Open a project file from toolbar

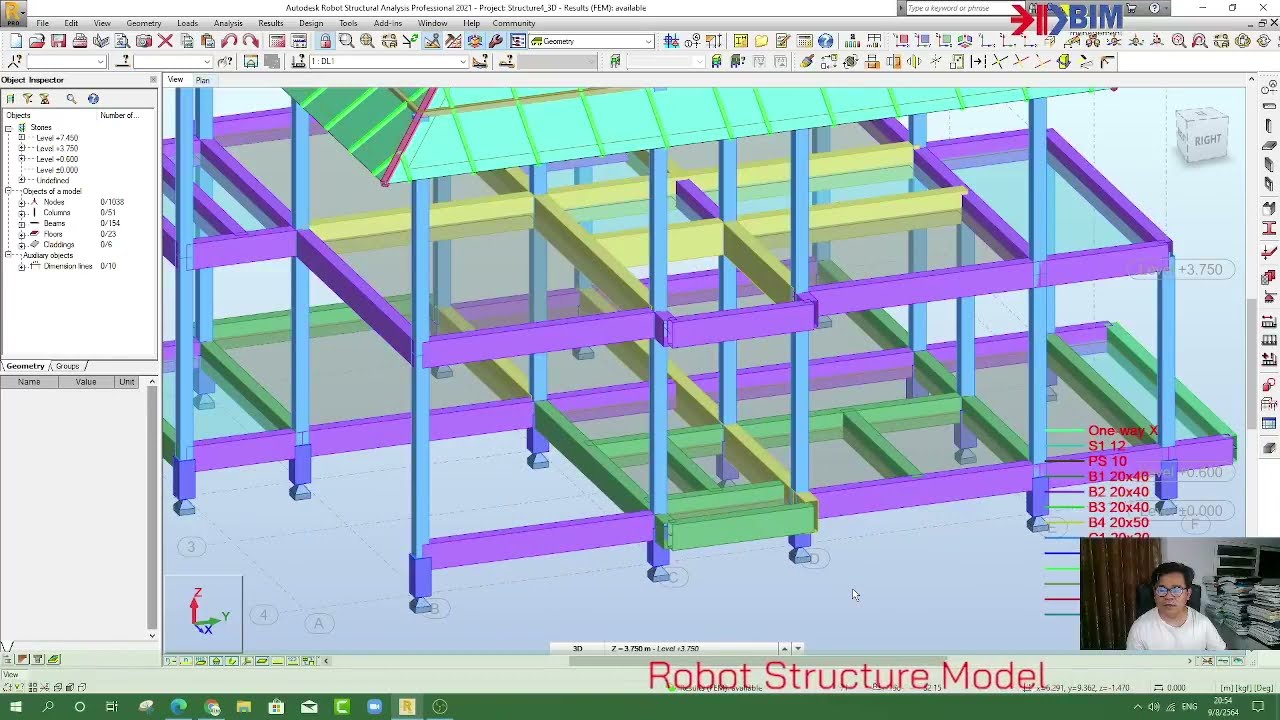pos(37,41)
